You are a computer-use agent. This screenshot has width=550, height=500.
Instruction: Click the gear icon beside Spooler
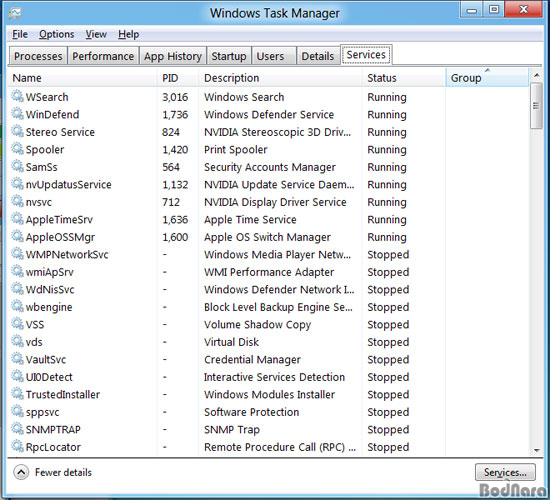point(17,148)
